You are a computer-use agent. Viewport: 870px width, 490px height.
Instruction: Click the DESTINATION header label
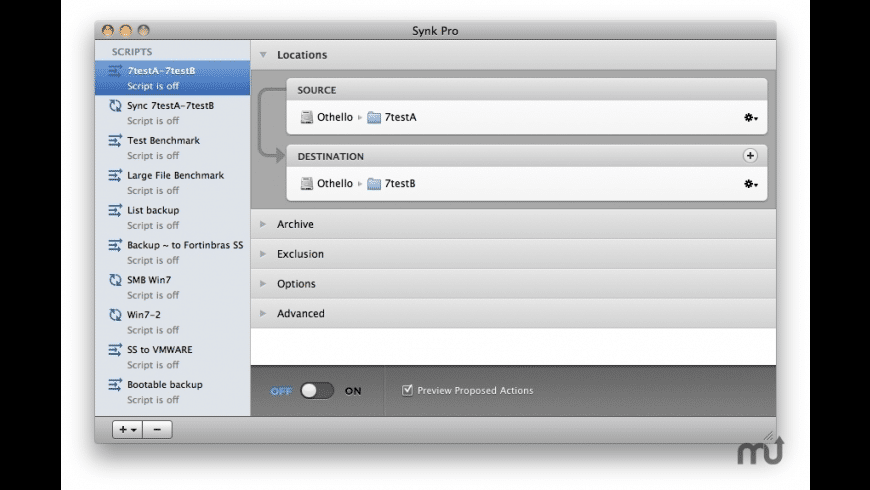coord(331,156)
